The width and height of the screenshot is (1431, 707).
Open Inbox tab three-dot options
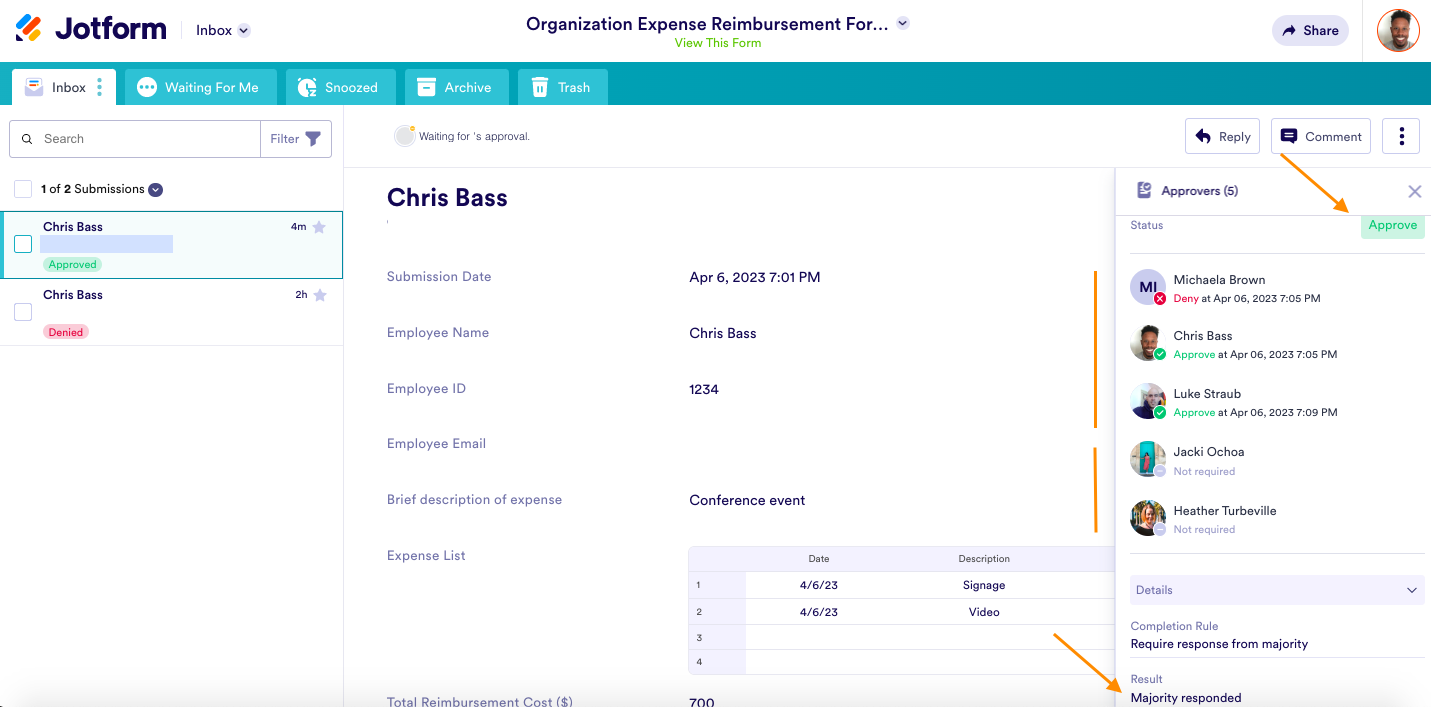point(99,87)
